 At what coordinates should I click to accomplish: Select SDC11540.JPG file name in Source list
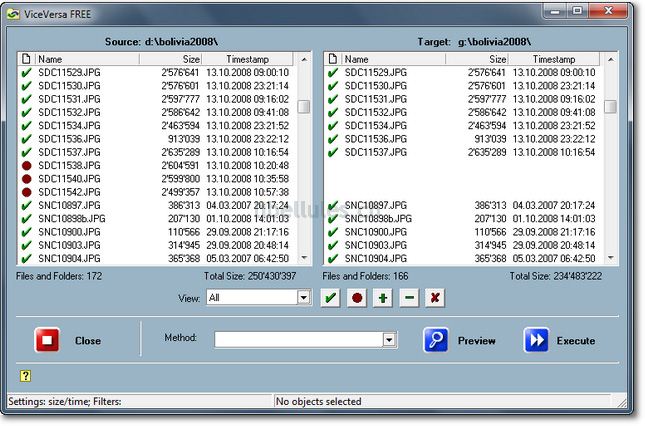click(70, 179)
